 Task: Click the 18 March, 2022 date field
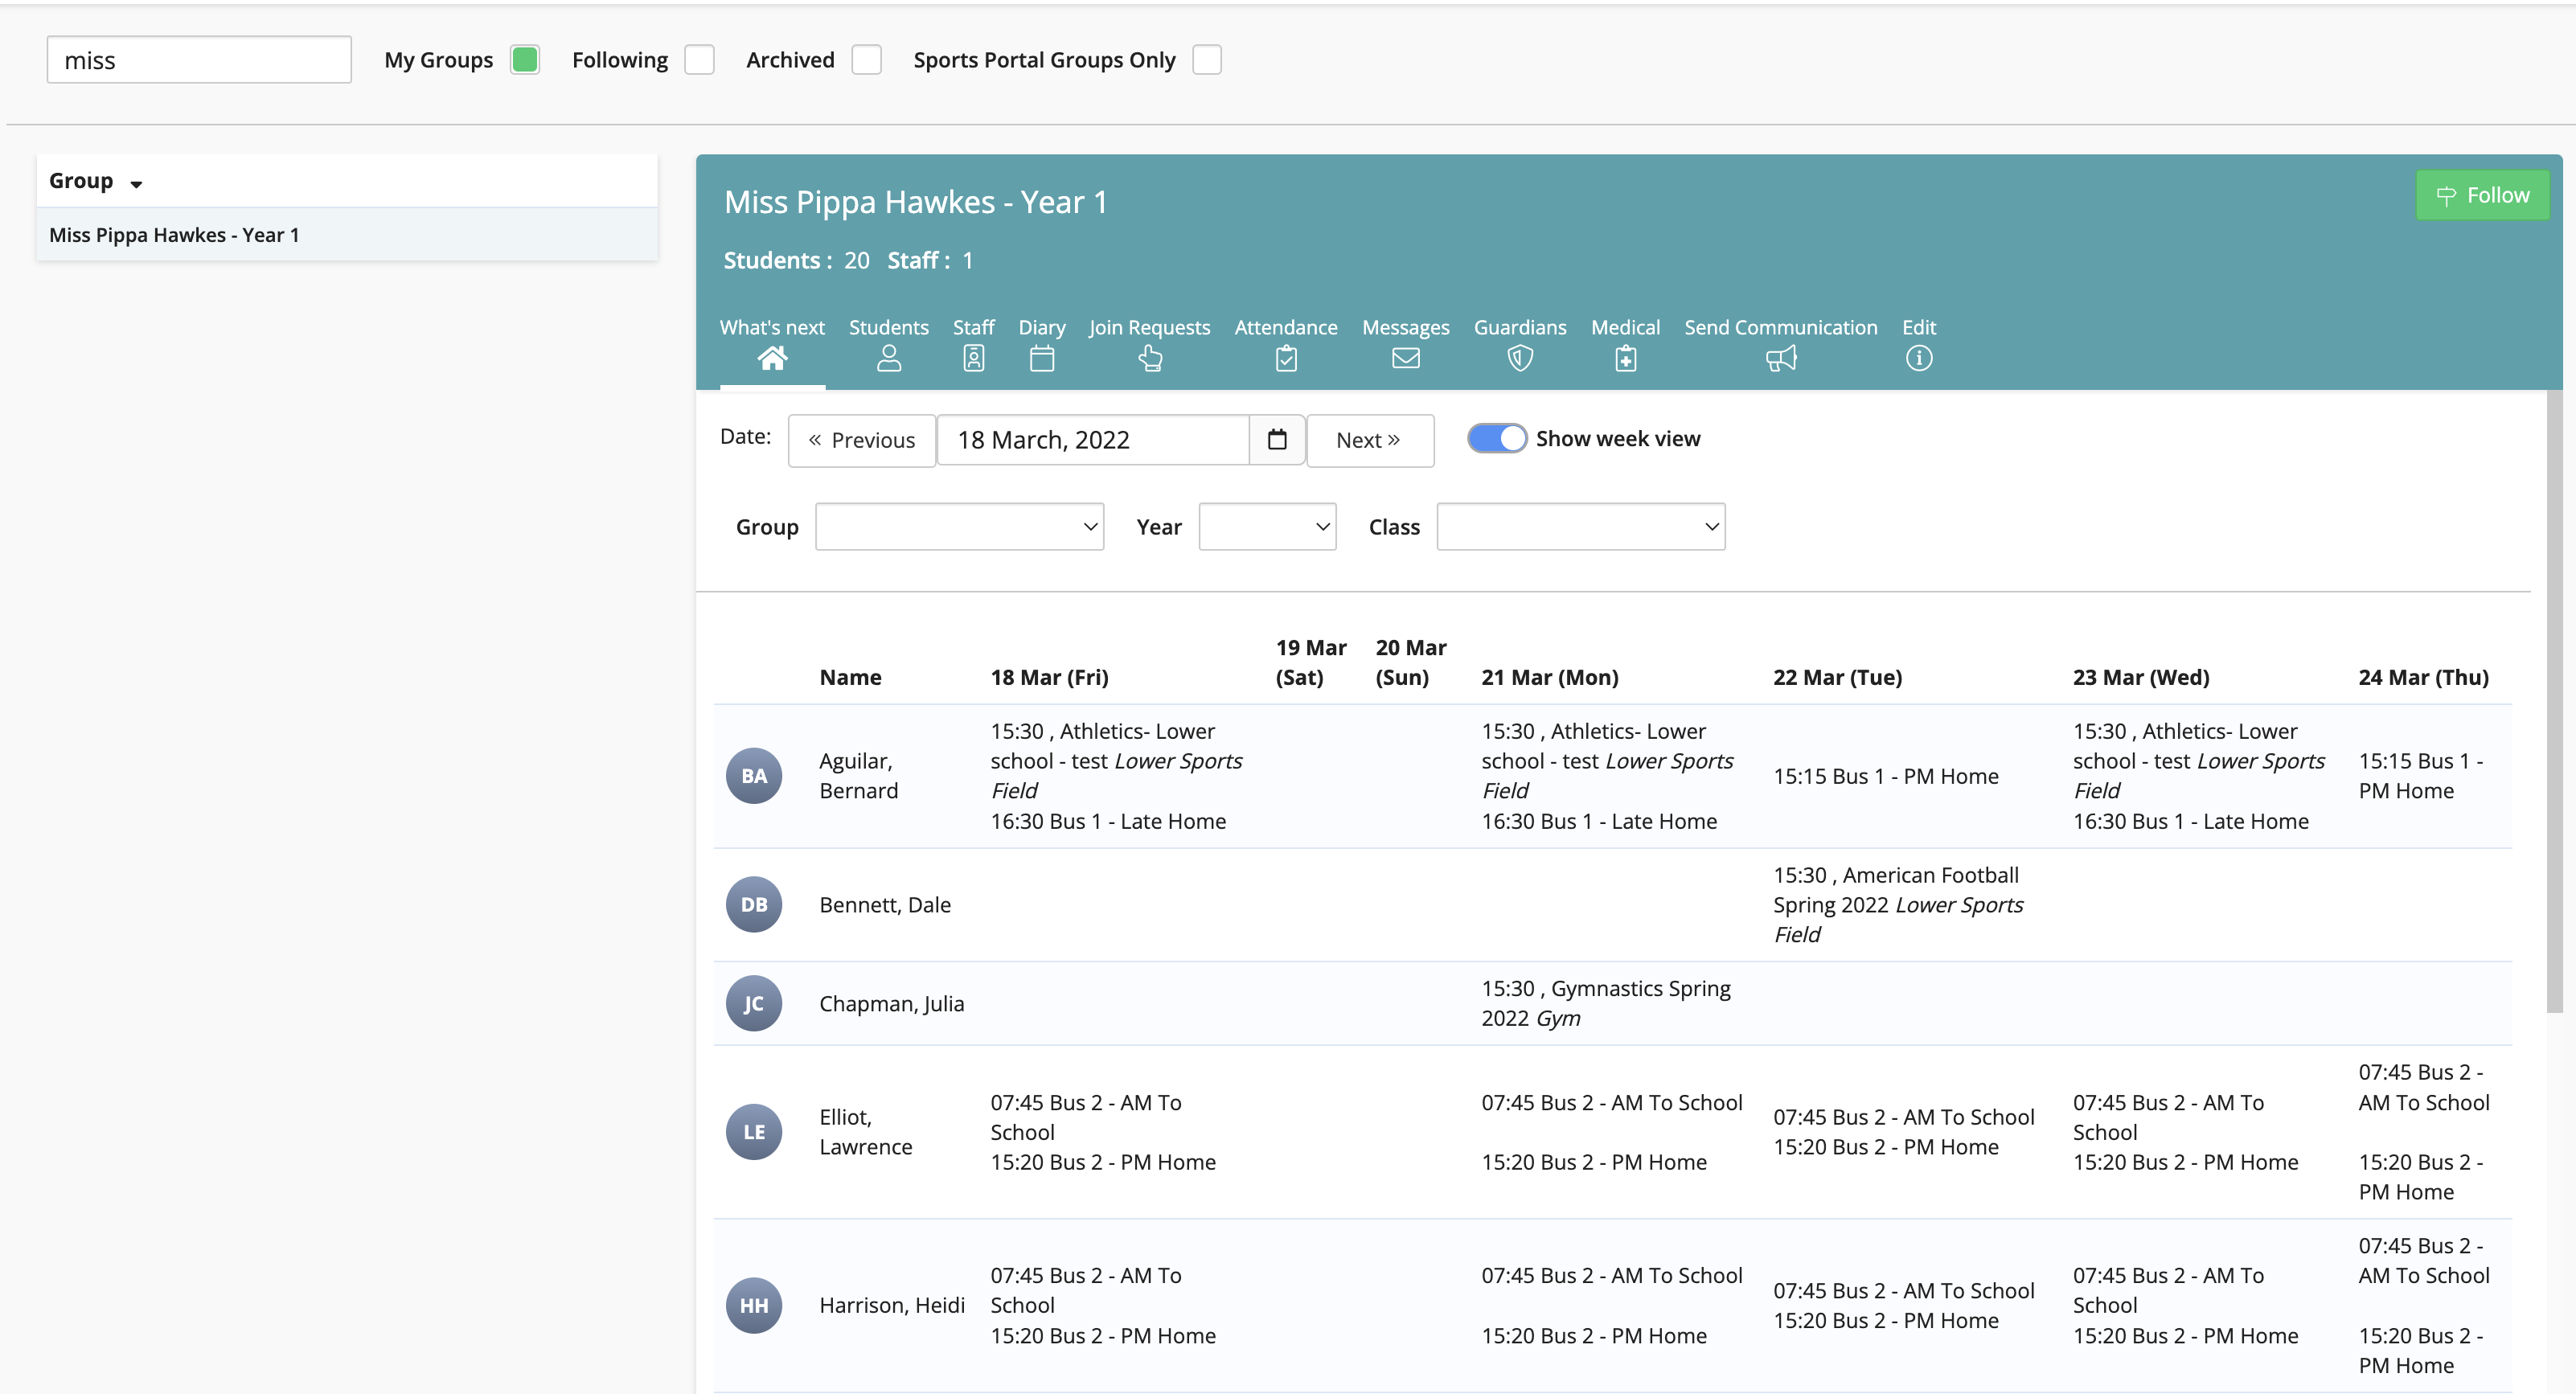click(1093, 440)
